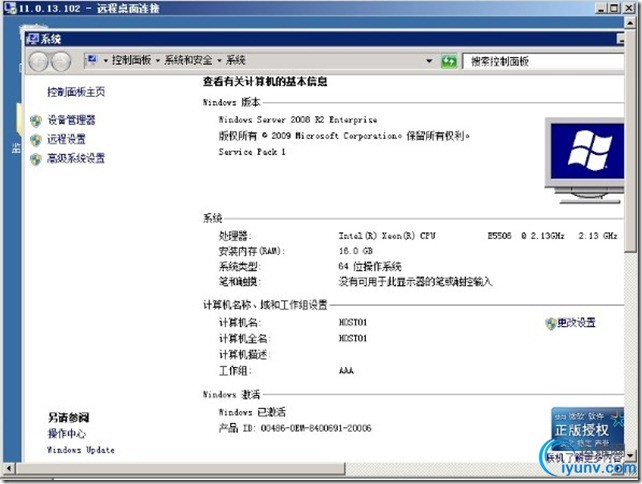Image resolution: width=642 pixels, height=484 pixels.
Task: Select 系统和安全 in the breadcrumb path
Action: [x=188, y=60]
